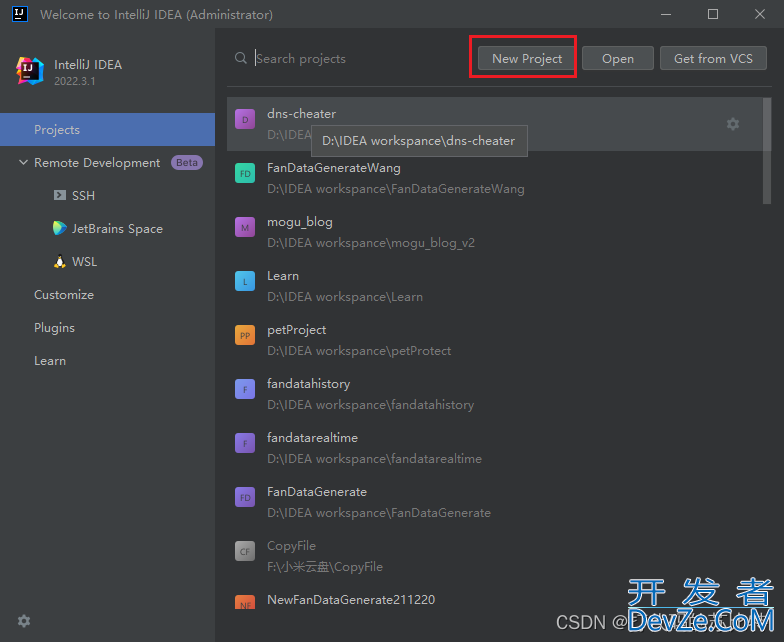784x642 pixels.
Task: Open the Customize section
Action: (x=64, y=294)
